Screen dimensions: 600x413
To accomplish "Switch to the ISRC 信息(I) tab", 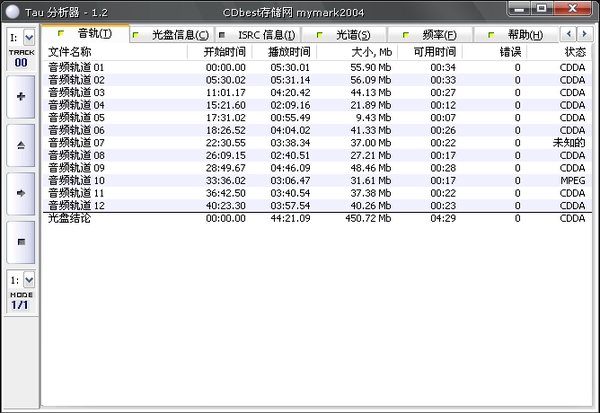I will (x=258, y=35).
